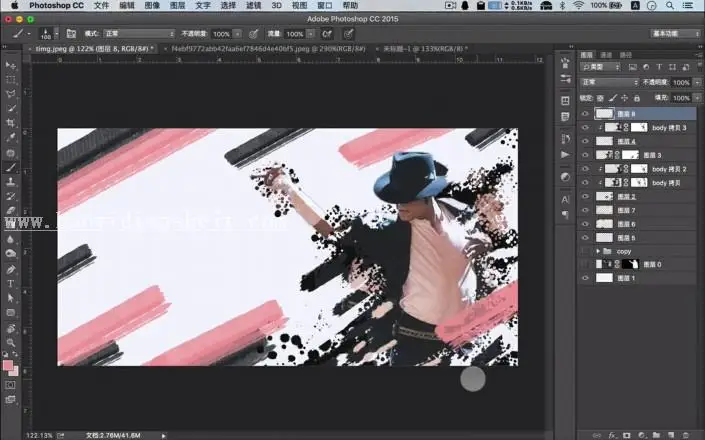Open the brush preset picker arrow
Viewport: 705px width, 440px height.
57,34
